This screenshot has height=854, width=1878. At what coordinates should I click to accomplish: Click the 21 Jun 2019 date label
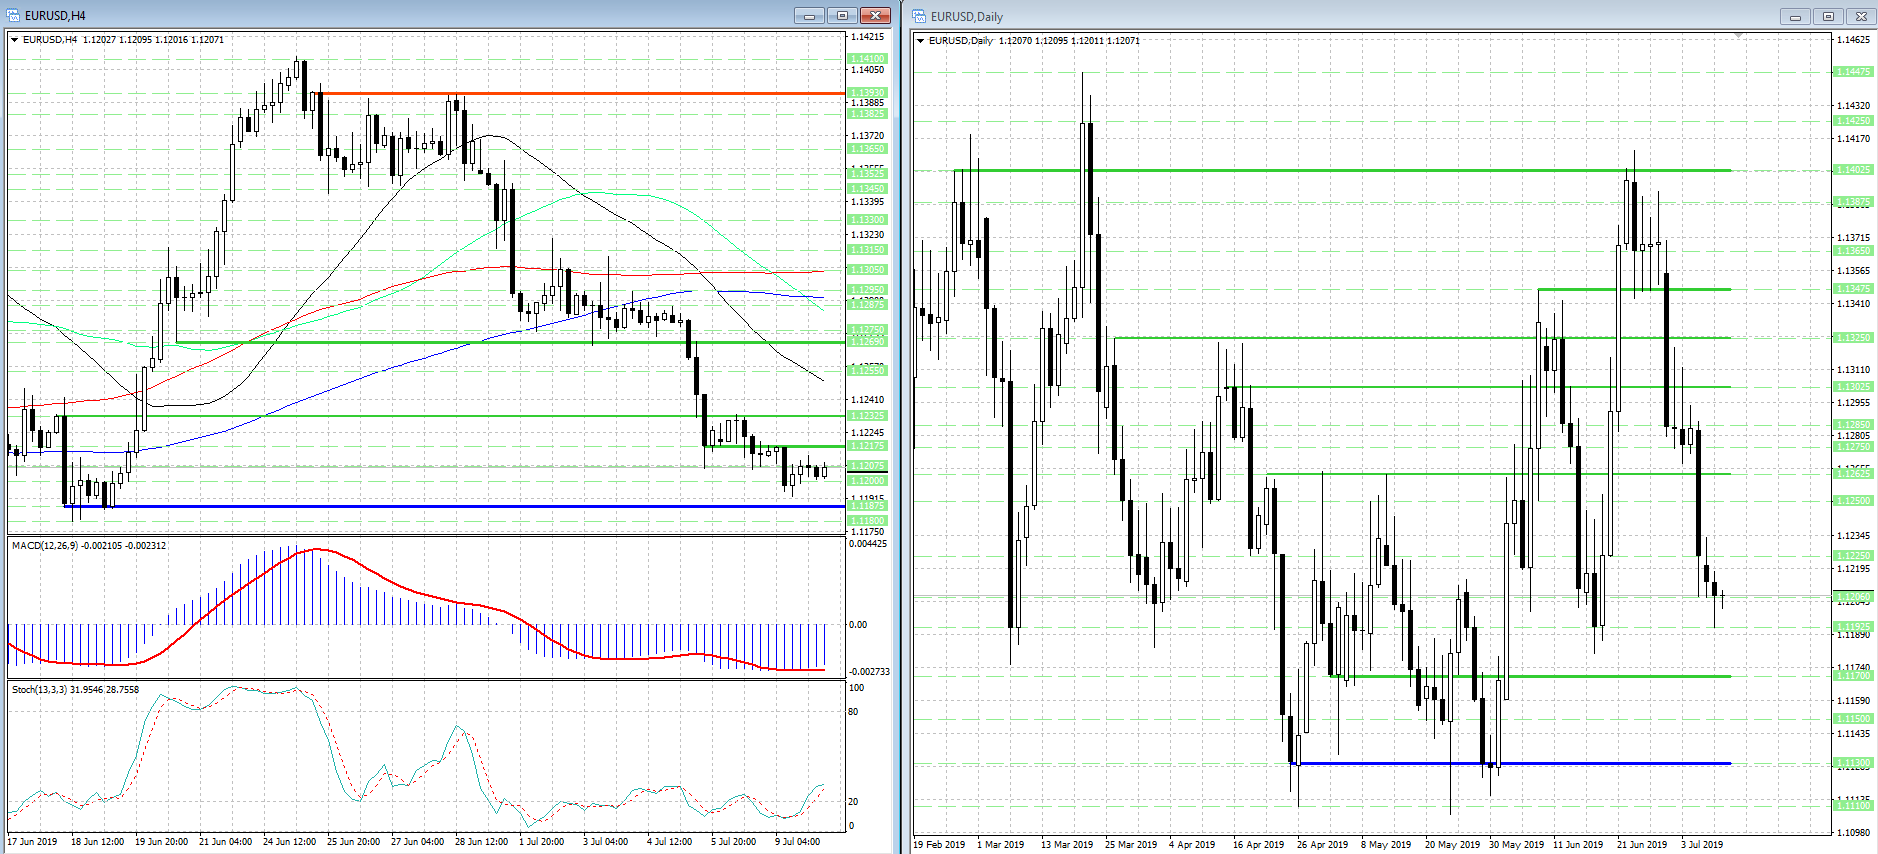(x=1642, y=845)
